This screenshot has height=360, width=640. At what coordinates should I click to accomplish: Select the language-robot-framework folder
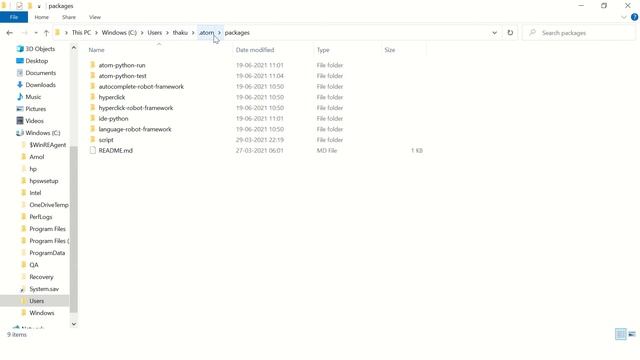[135, 129]
